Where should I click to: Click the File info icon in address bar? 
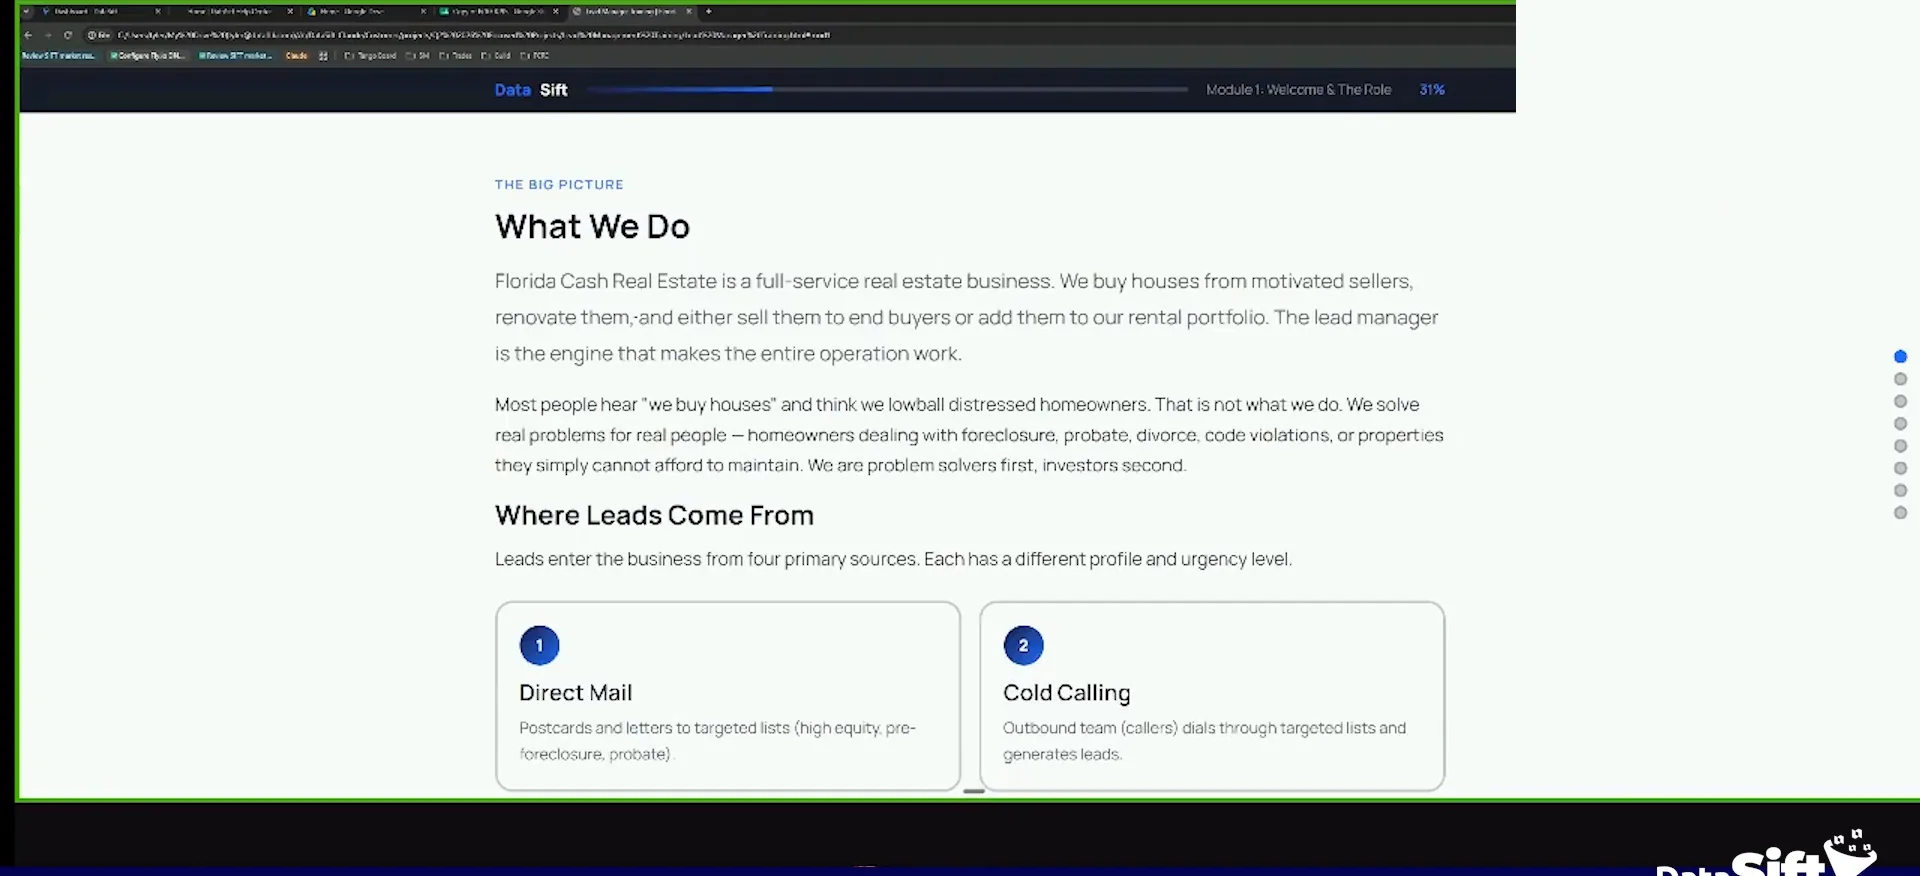(x=98, y=35)
